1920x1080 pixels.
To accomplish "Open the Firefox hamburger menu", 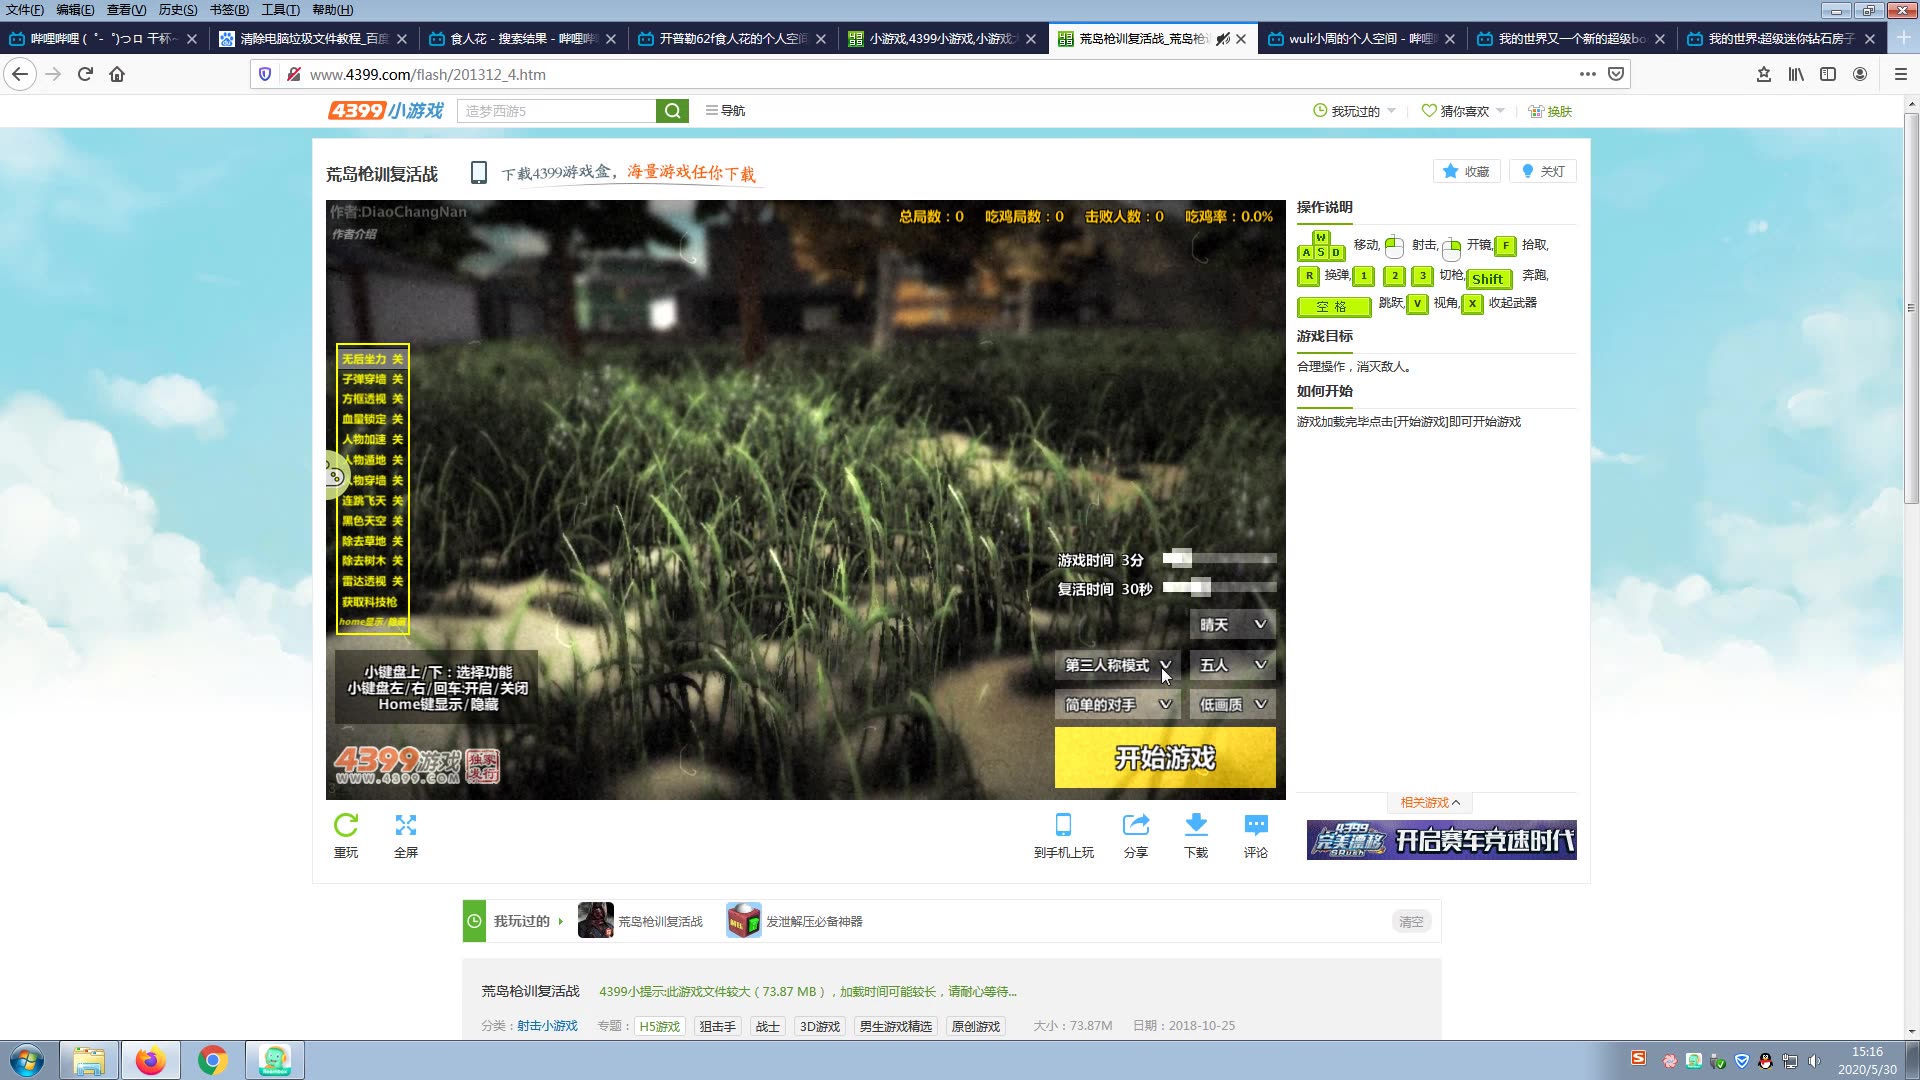I will pyautogui.click(x=1901, y=74).
